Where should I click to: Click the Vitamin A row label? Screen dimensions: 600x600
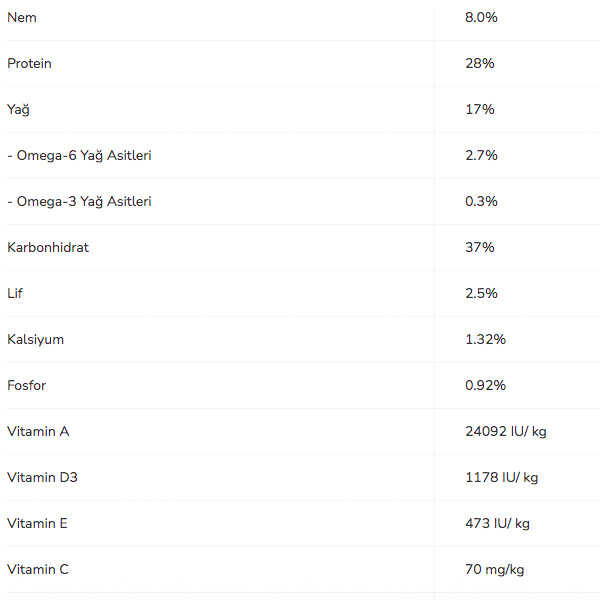point(38,432)
